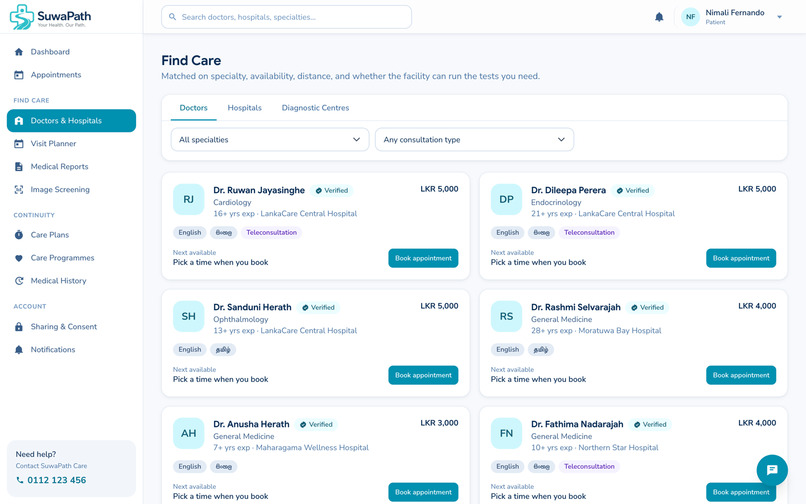This screenshot has width=806, height=504.
Task: Click the Nimali Fernando user name
Action: [x=735, y=13]
